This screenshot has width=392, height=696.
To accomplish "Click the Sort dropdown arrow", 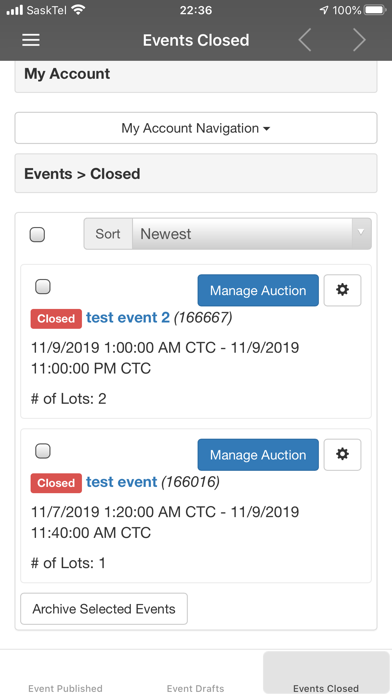I will click(x=361, y=233).
